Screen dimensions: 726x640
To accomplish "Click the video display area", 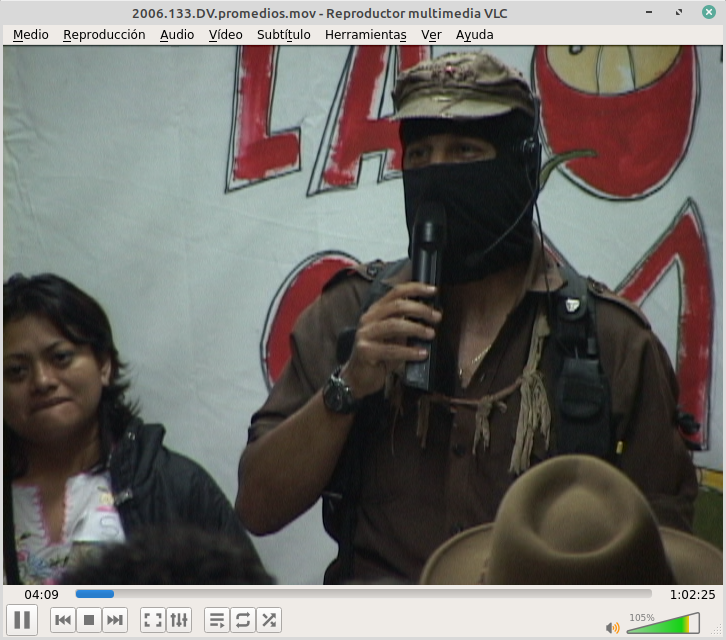I will pyautogui.click(x=363, y=315).
